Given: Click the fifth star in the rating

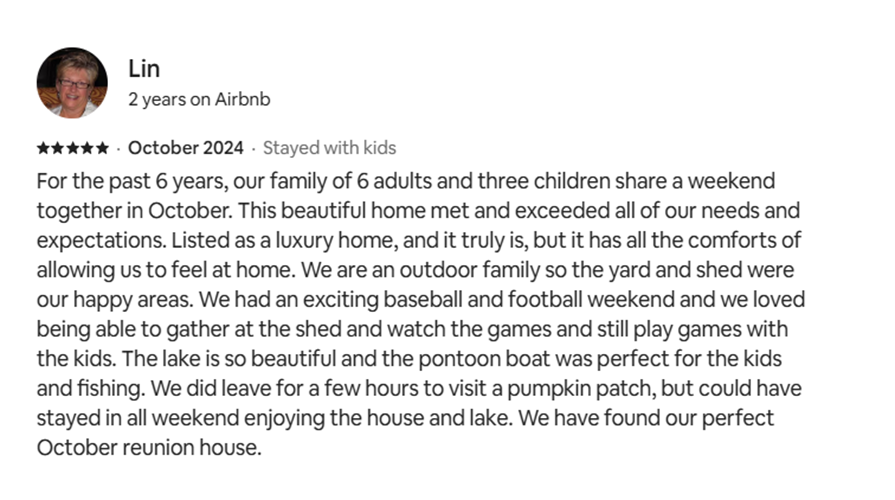Looking at the screenshot, I should coord(103,149).
